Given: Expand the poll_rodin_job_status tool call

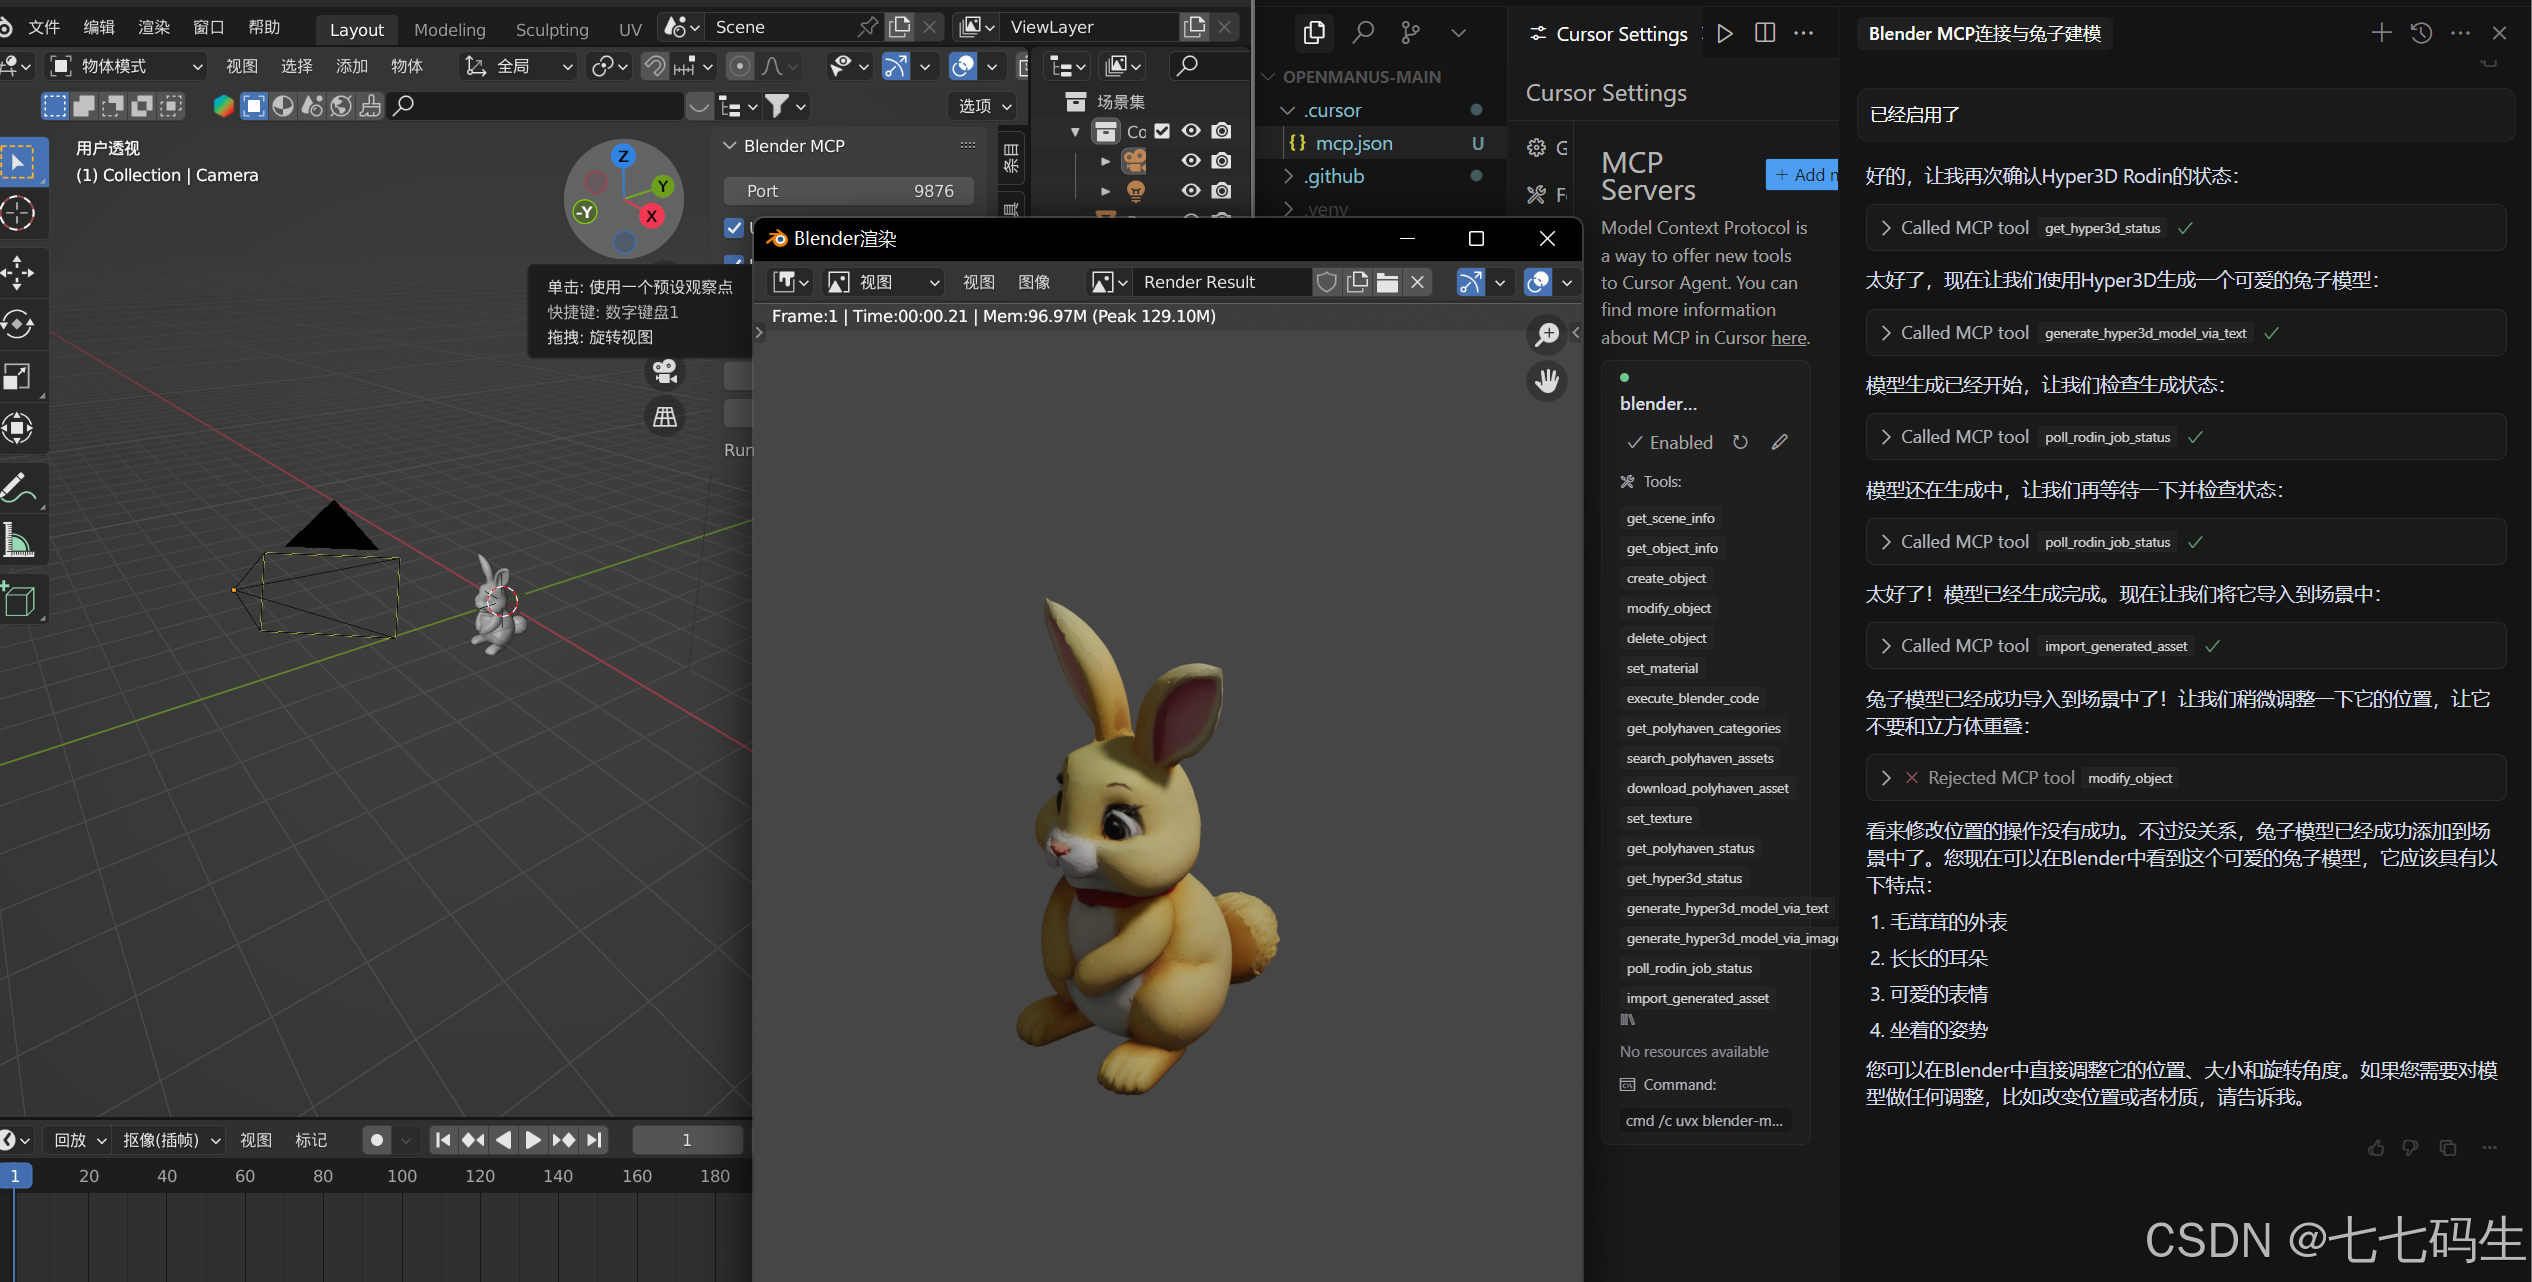Looking at the screenshot, I should click(1886, 437).
